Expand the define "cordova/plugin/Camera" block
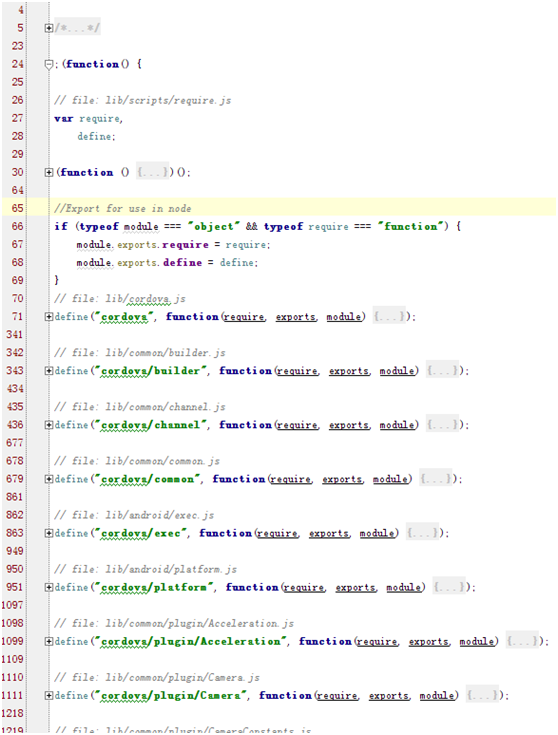 (x=49, y=696)
